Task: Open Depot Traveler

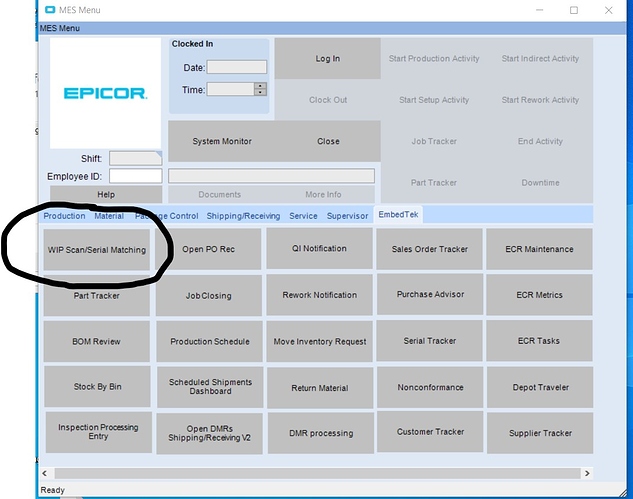Action: click(540, 387)
